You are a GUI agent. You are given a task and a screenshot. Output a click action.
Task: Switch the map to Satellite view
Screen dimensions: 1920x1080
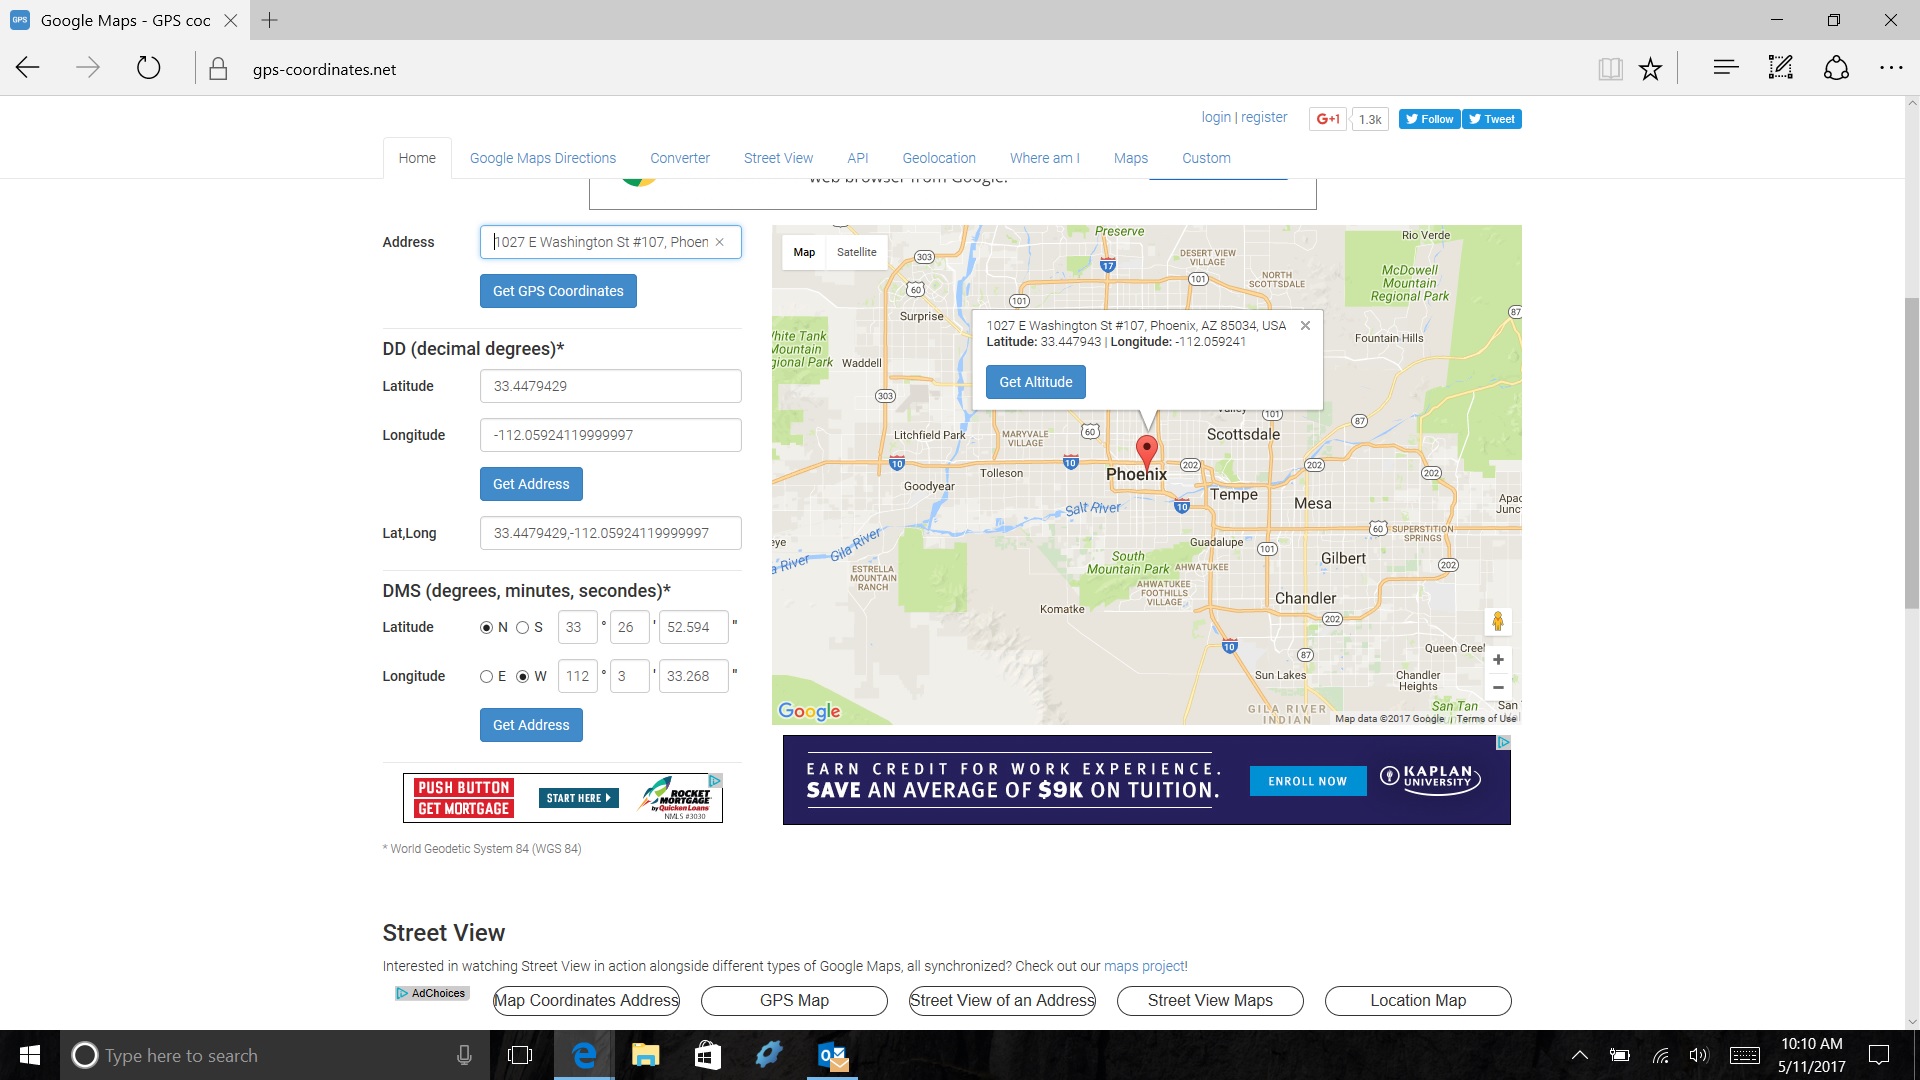[x=856, y=252]
